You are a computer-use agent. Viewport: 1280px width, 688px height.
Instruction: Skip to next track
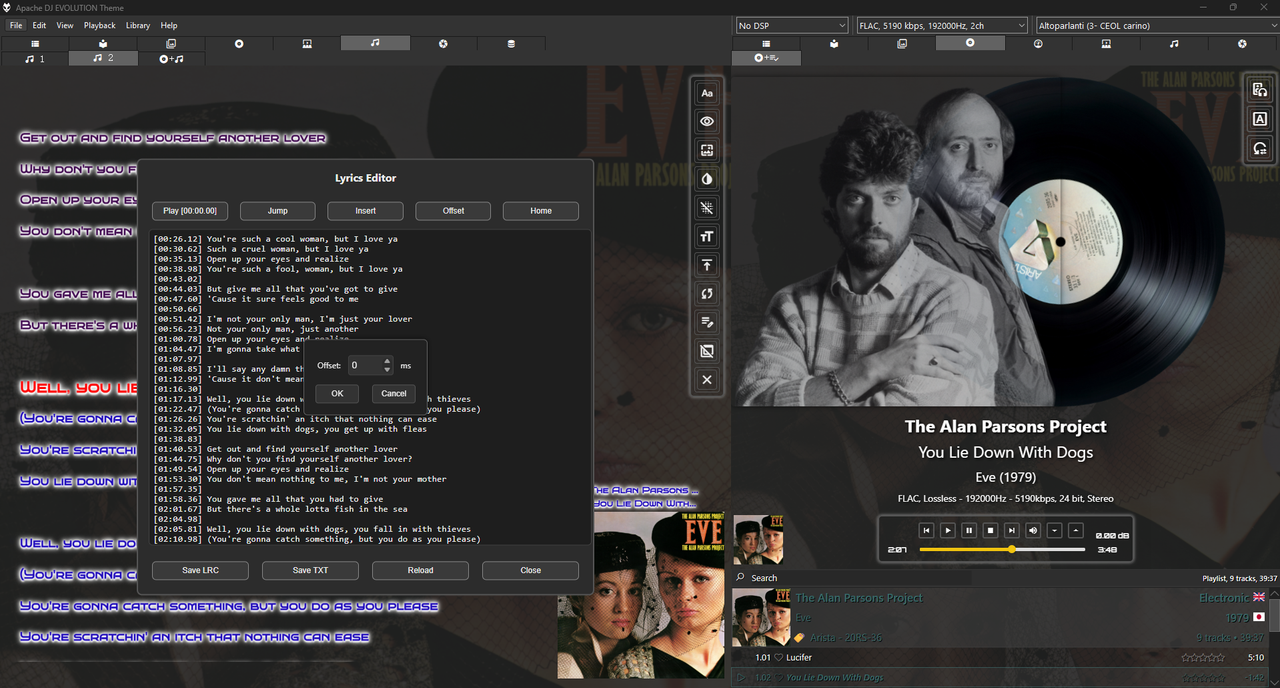pyautogui.click(x=1012, y=530)
